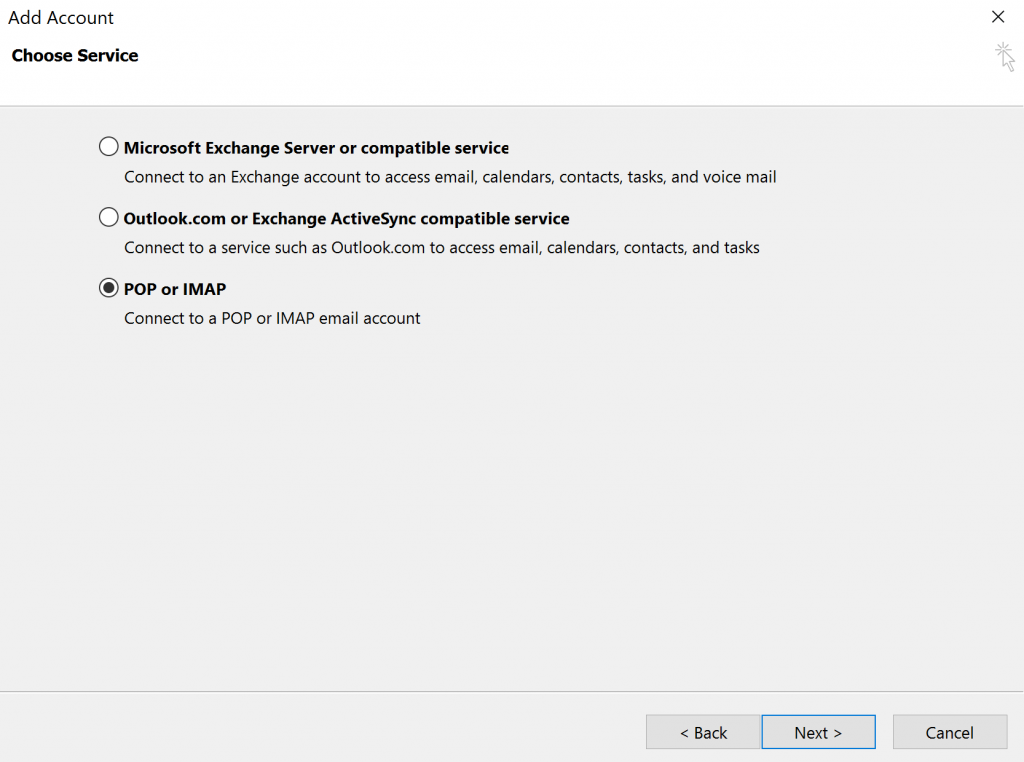Confirm POP or IMAP then press Next
Viewport: 1024px width, 762px height.
click(x=818, y=731)
